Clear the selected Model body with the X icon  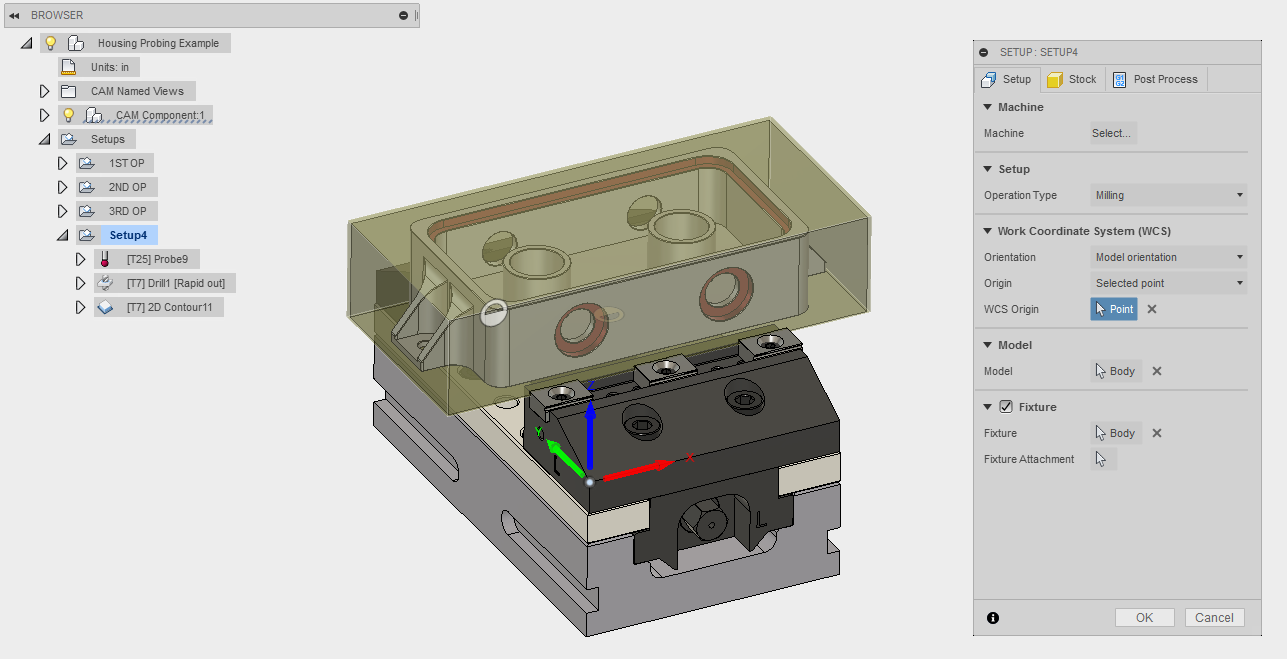click(1156, 371)
